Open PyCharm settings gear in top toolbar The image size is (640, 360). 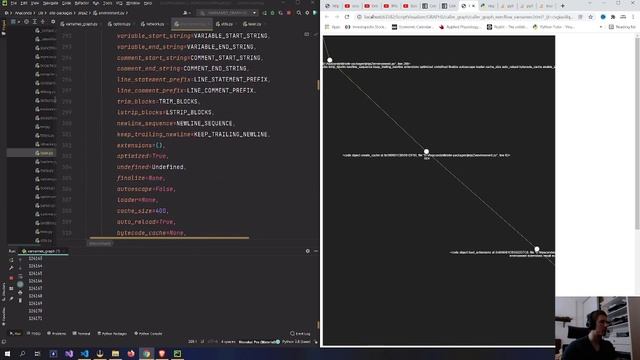point(307,13)
